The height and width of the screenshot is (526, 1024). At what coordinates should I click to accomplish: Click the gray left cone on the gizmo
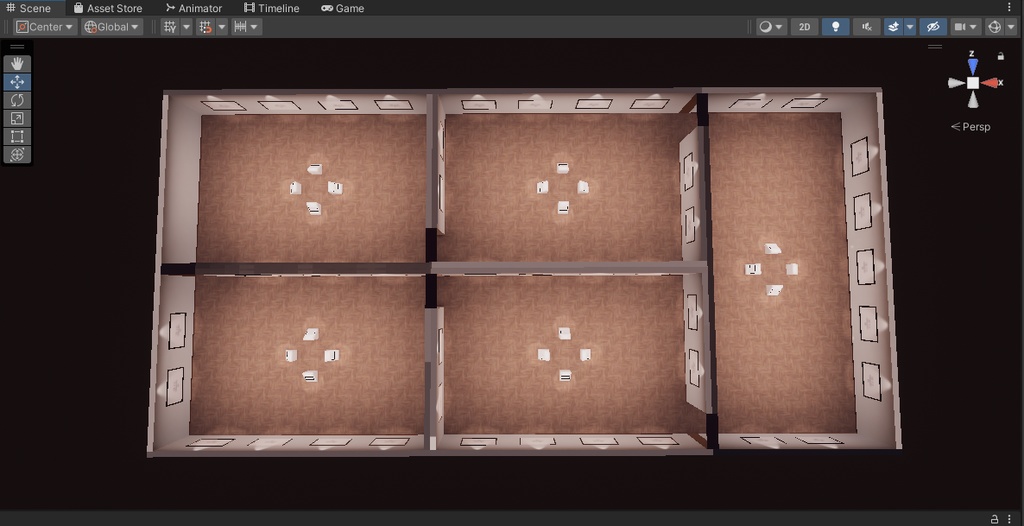click(x=957, y=83)
